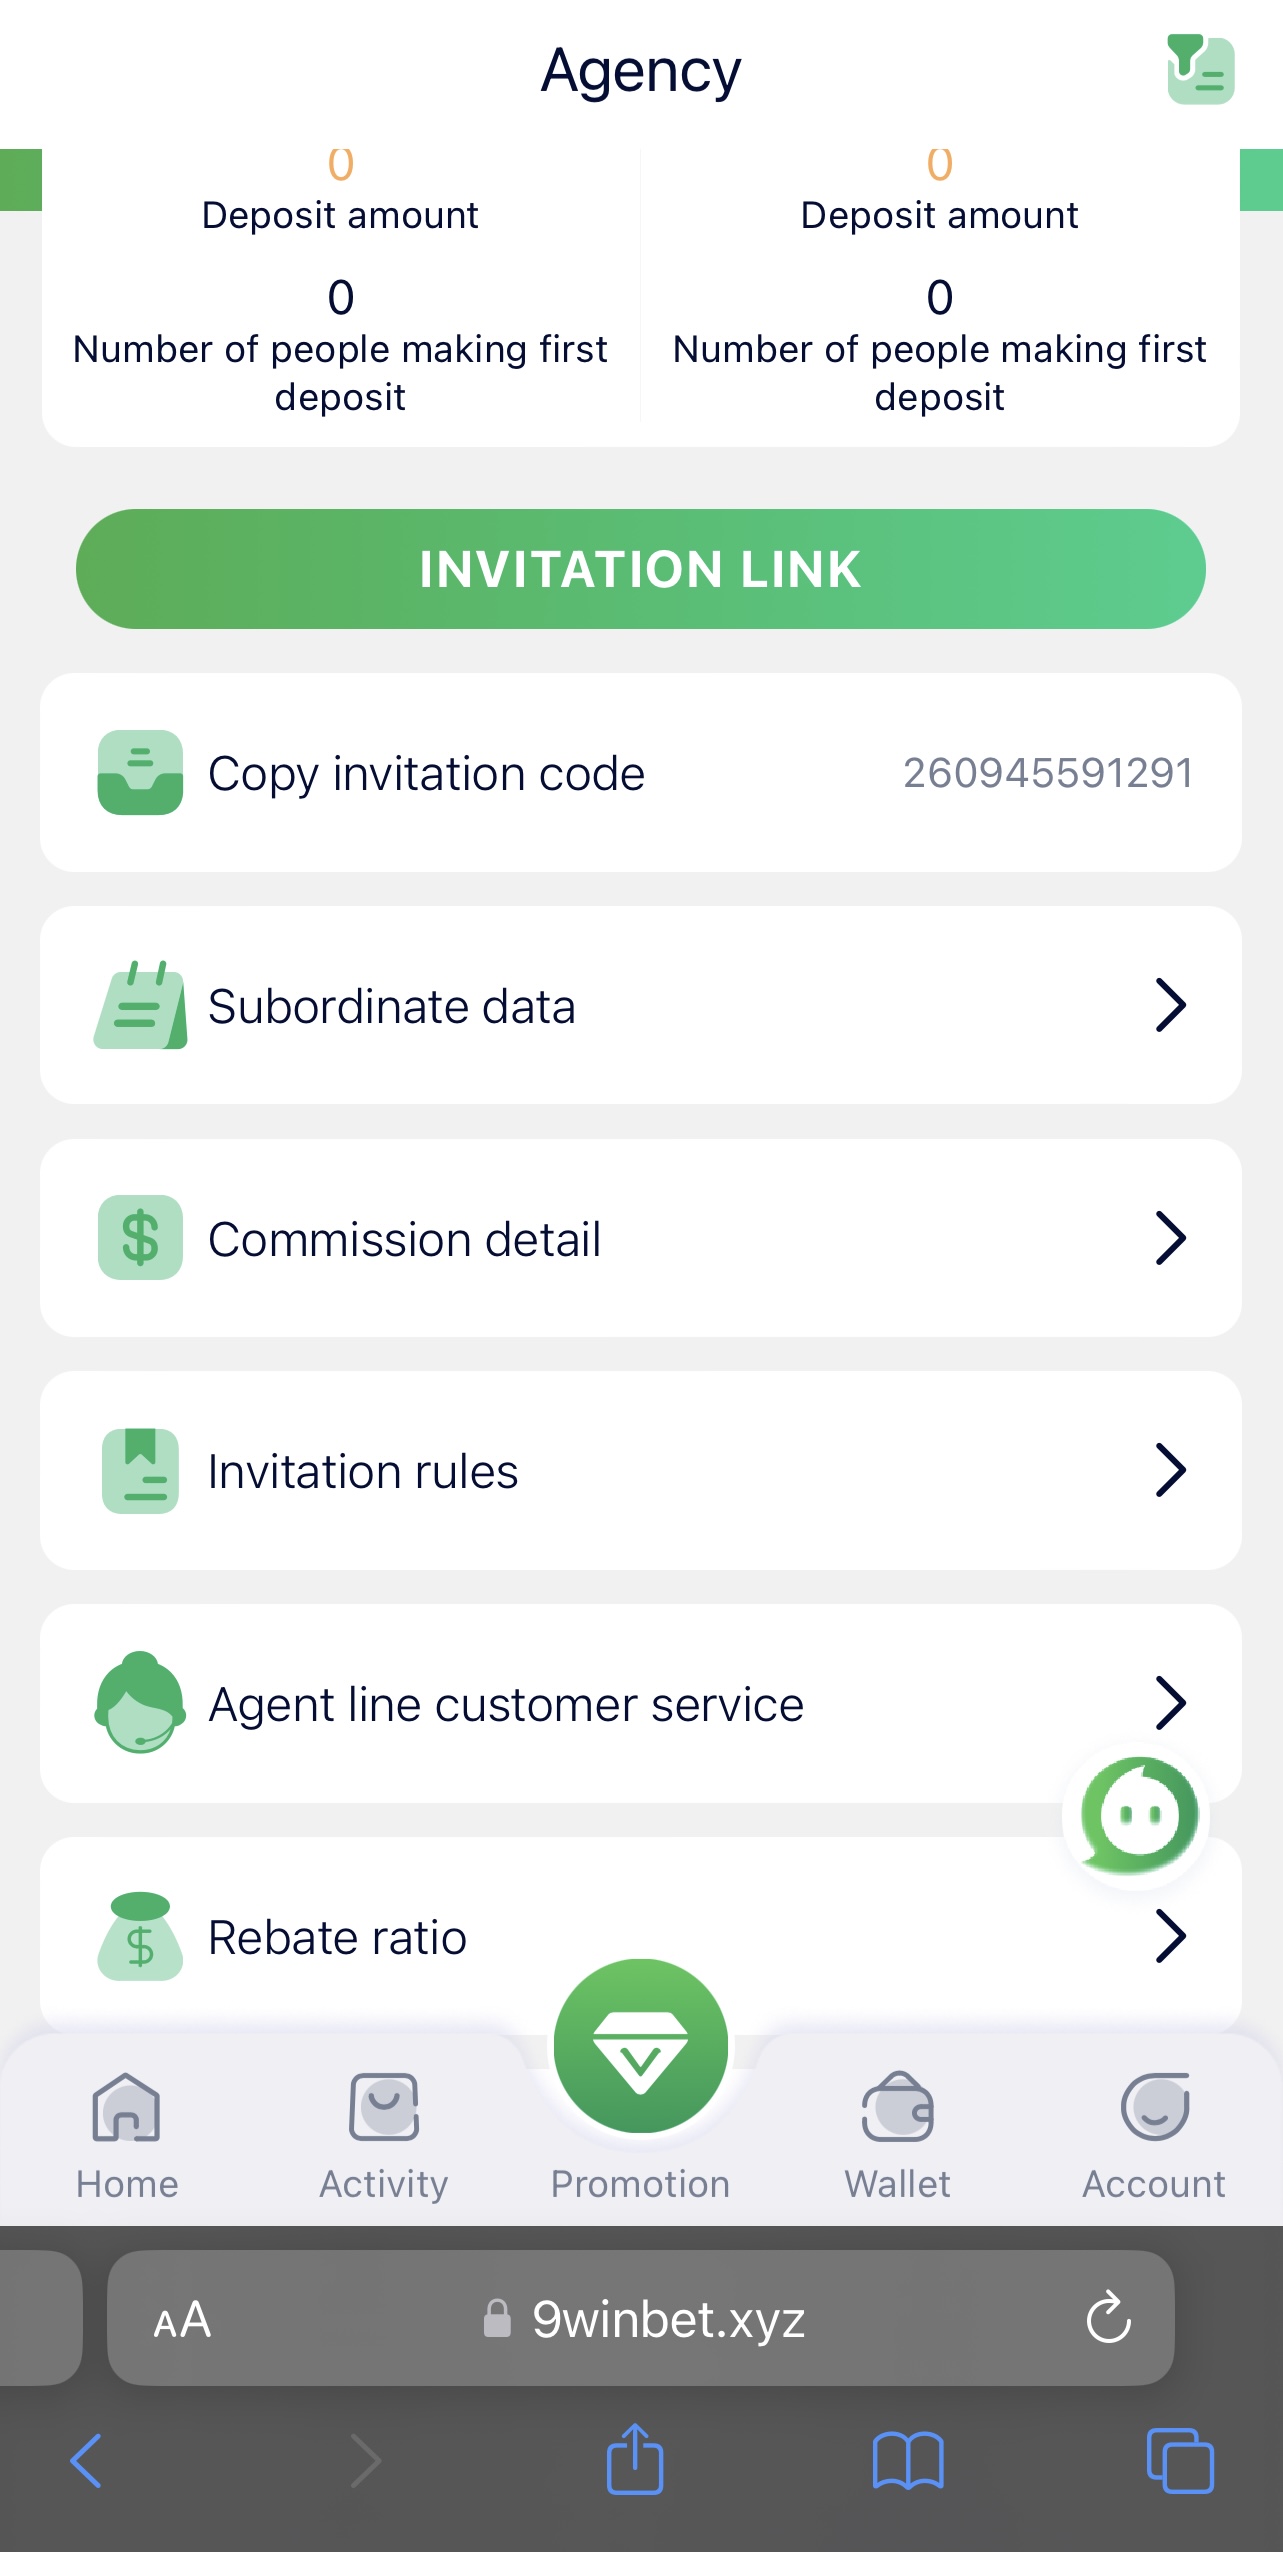This screenshot has height=2552, width=1283.
Task: Expand the Rebate ratio row
Action: (x=1170, y=1936)
